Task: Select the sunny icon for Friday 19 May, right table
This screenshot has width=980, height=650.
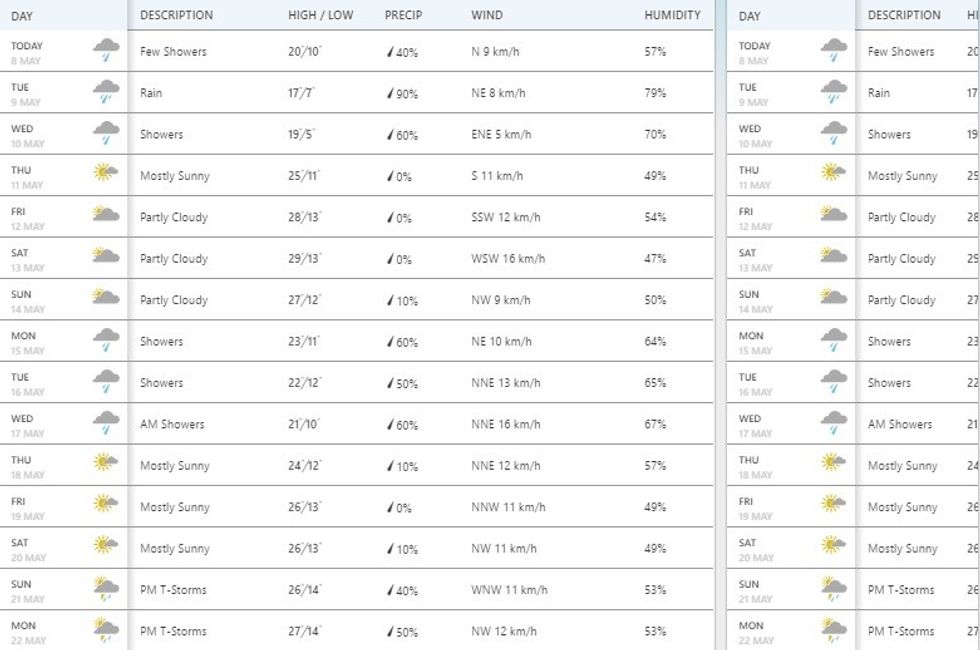Action: coord(833,505)
